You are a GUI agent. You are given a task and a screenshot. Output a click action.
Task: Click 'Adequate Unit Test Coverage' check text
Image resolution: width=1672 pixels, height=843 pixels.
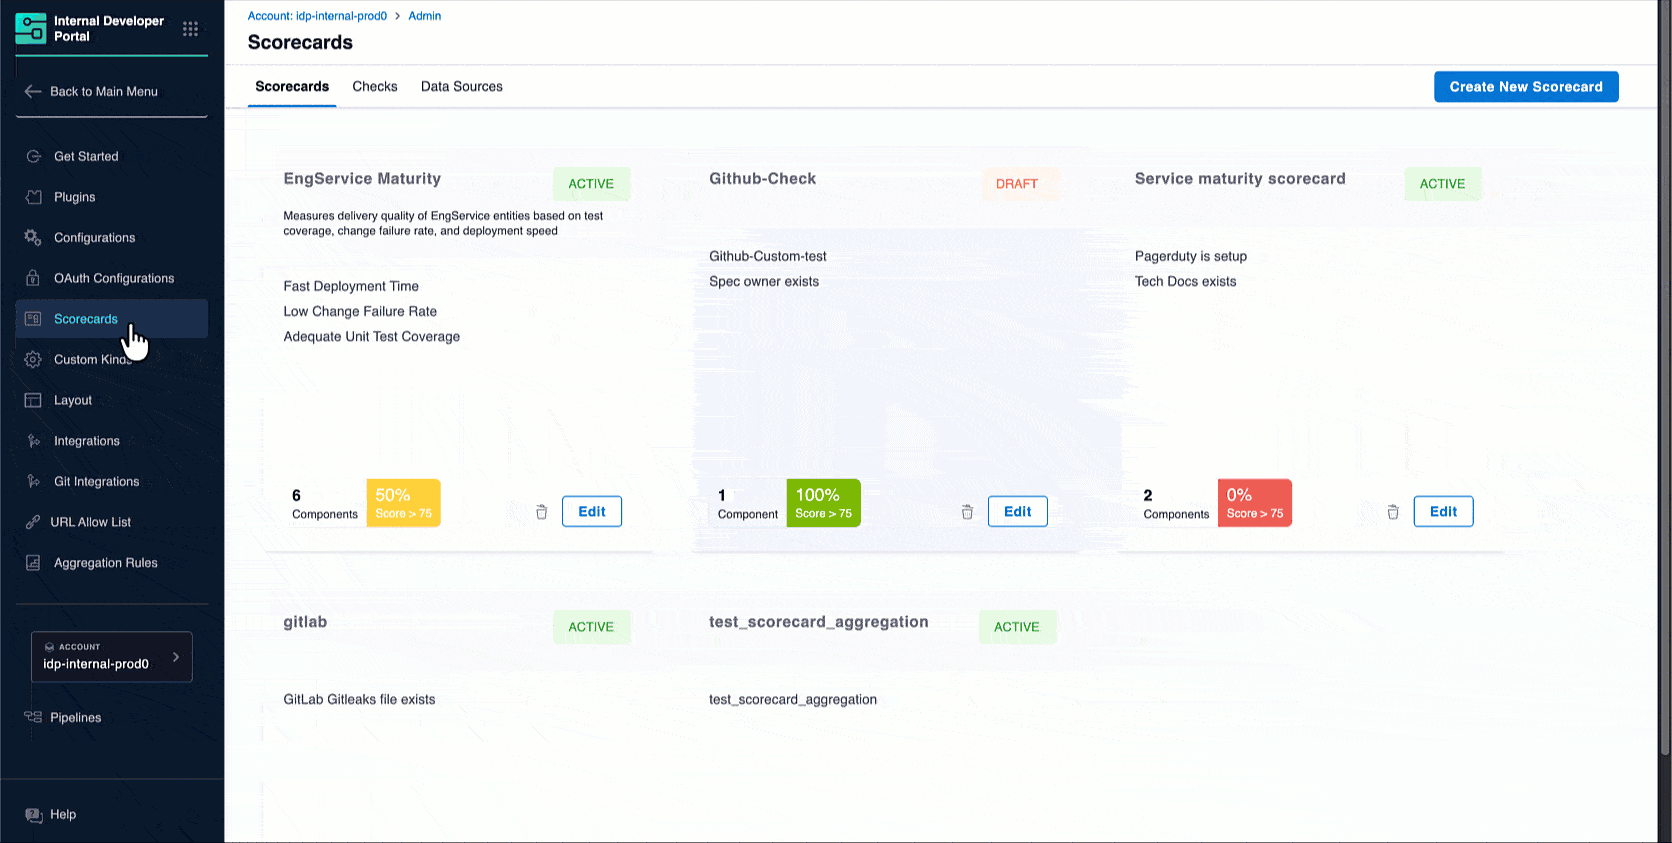[x=372, y=337]
